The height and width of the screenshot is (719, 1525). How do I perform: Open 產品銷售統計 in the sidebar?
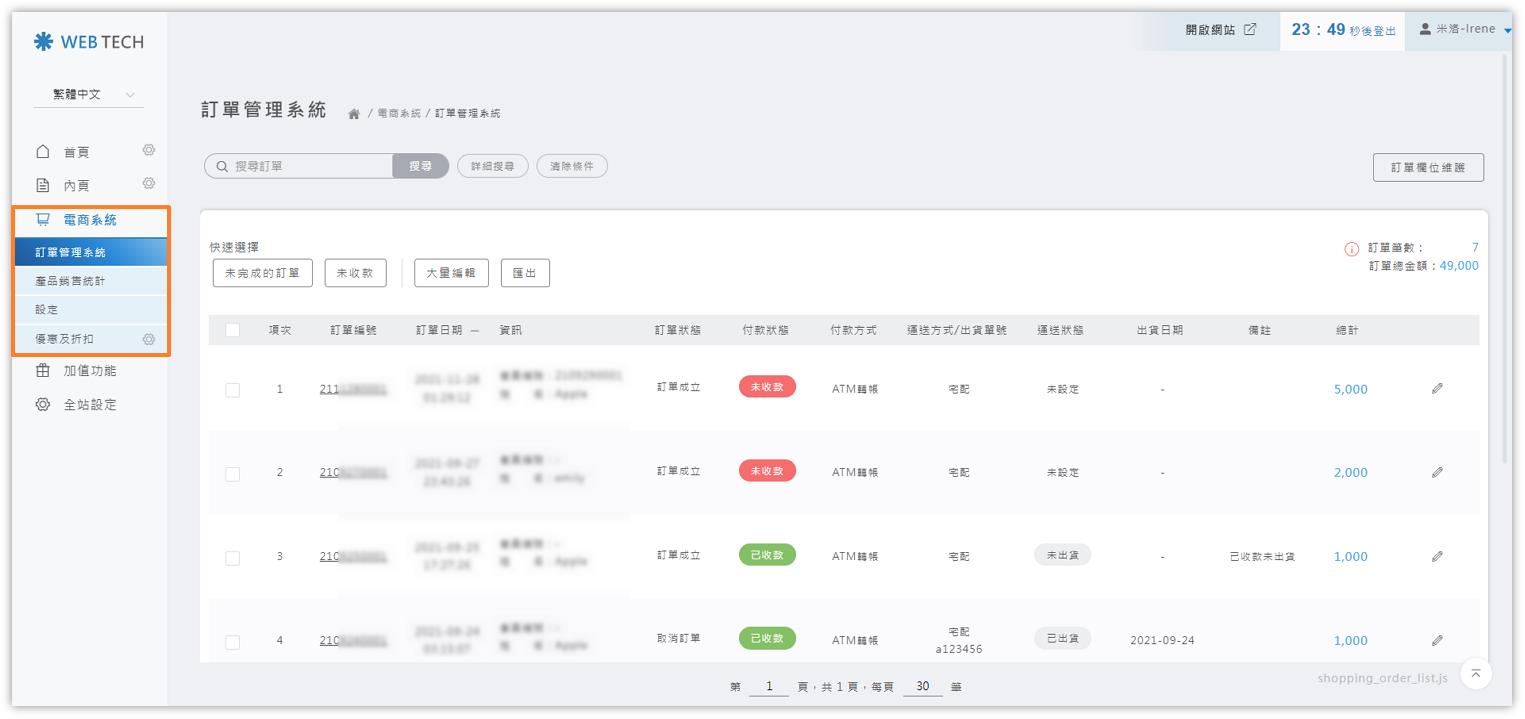(x=70, y=281)
